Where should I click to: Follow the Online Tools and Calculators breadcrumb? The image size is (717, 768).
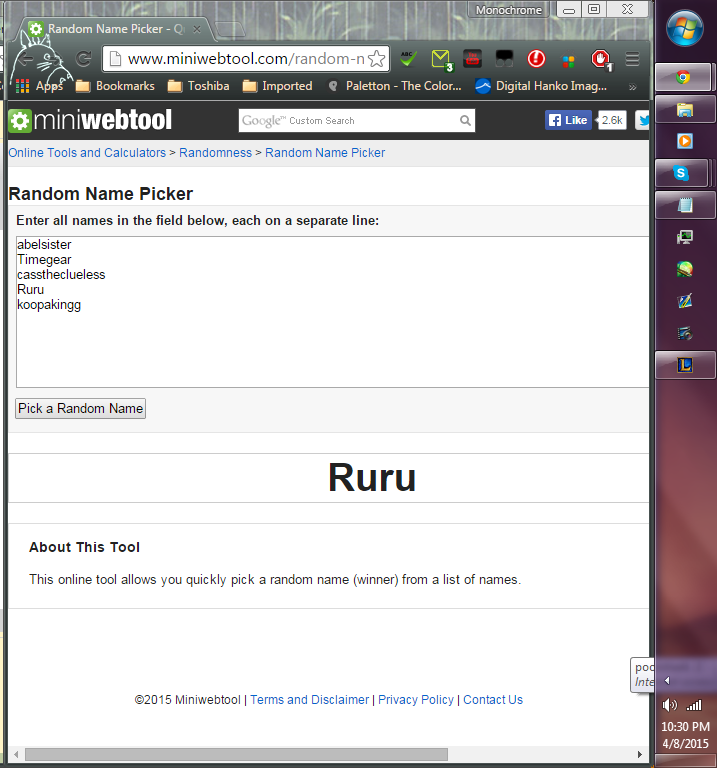point(87,153)
